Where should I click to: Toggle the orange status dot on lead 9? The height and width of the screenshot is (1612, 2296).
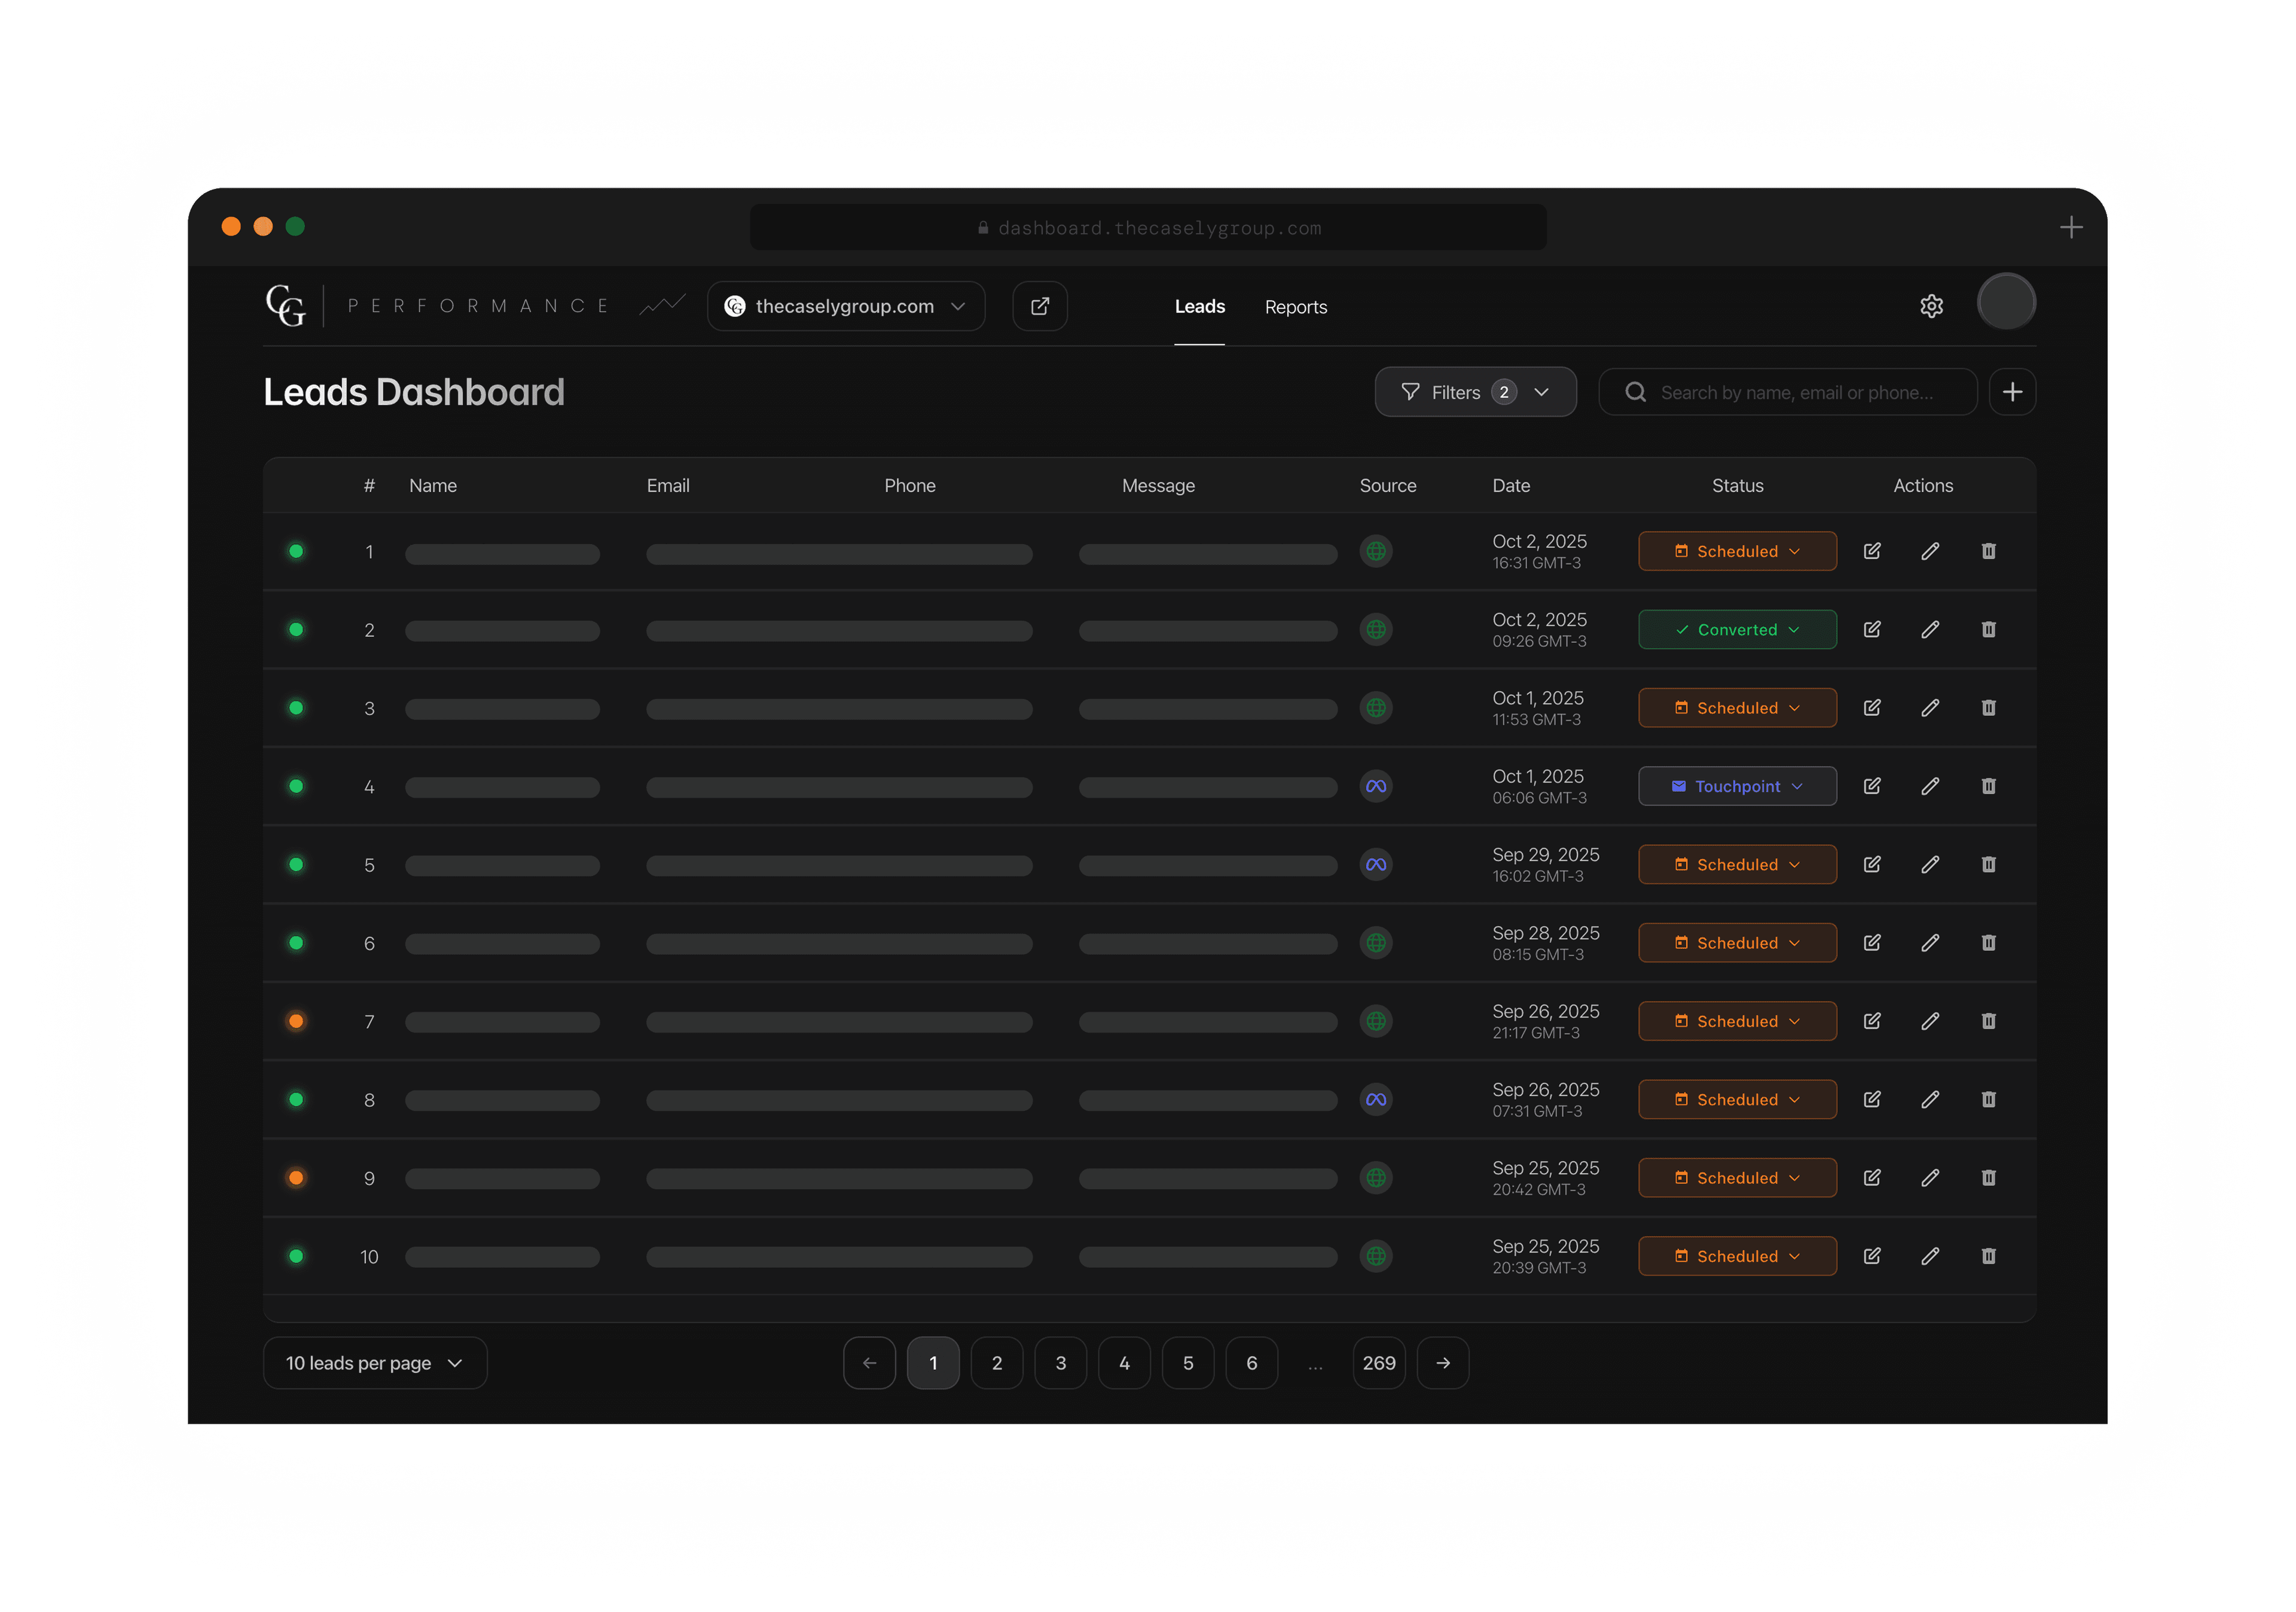(296, 1178)
